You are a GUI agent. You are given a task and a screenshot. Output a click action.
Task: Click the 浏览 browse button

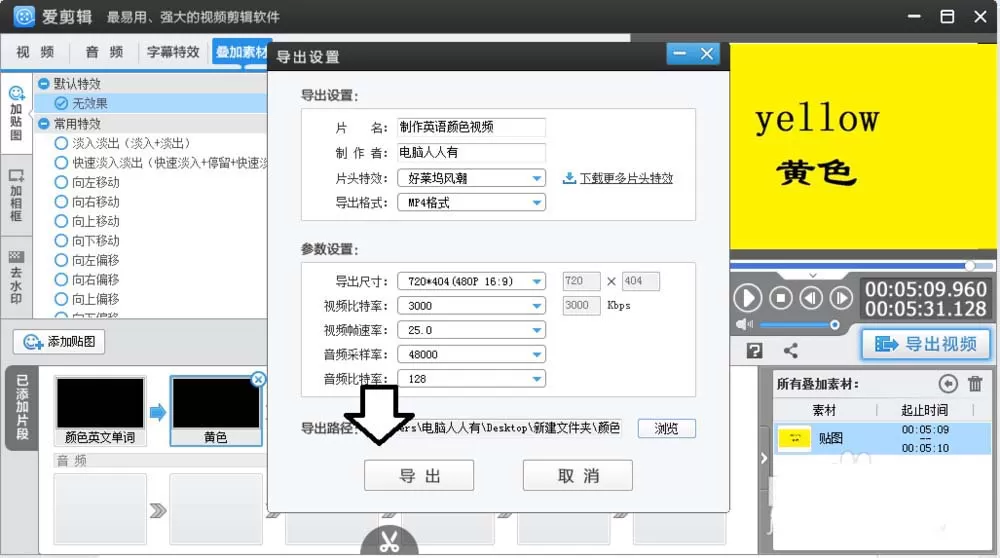pyautogui.click(x=666, y=429)
